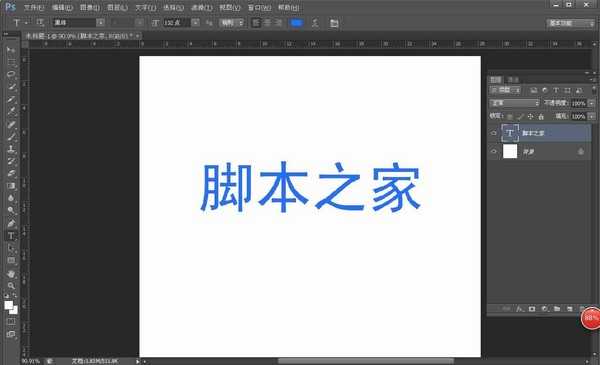Image resolution: width=600 pixels, height=365 pixels.
Task: Select the Zoom tool
Action: pos(11,286)
